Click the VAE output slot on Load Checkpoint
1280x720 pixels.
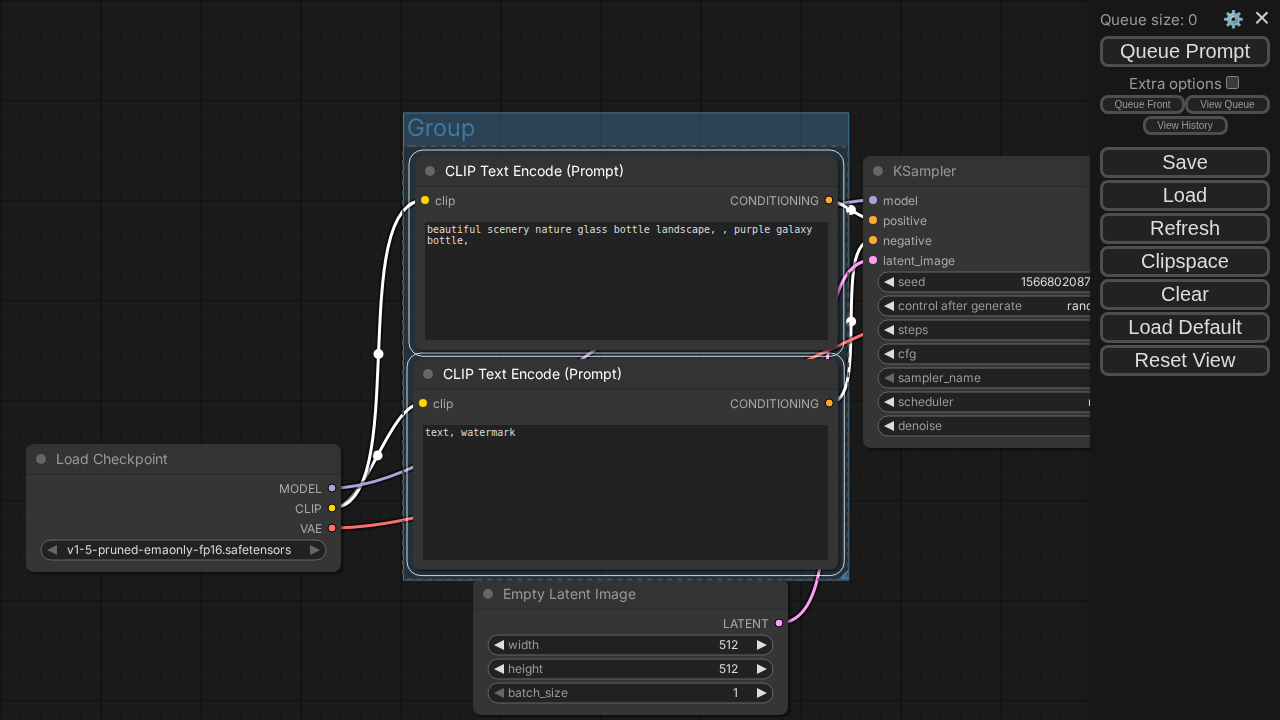pyautogui.click(x=332, y=528)
